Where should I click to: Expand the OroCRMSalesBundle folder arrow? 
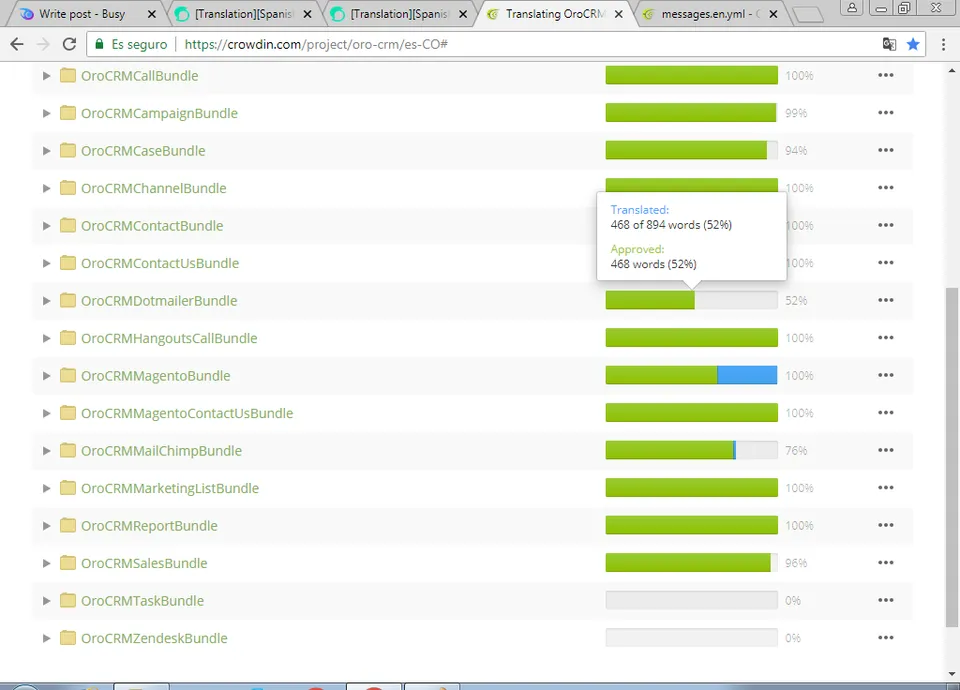(x=46, y=563)
